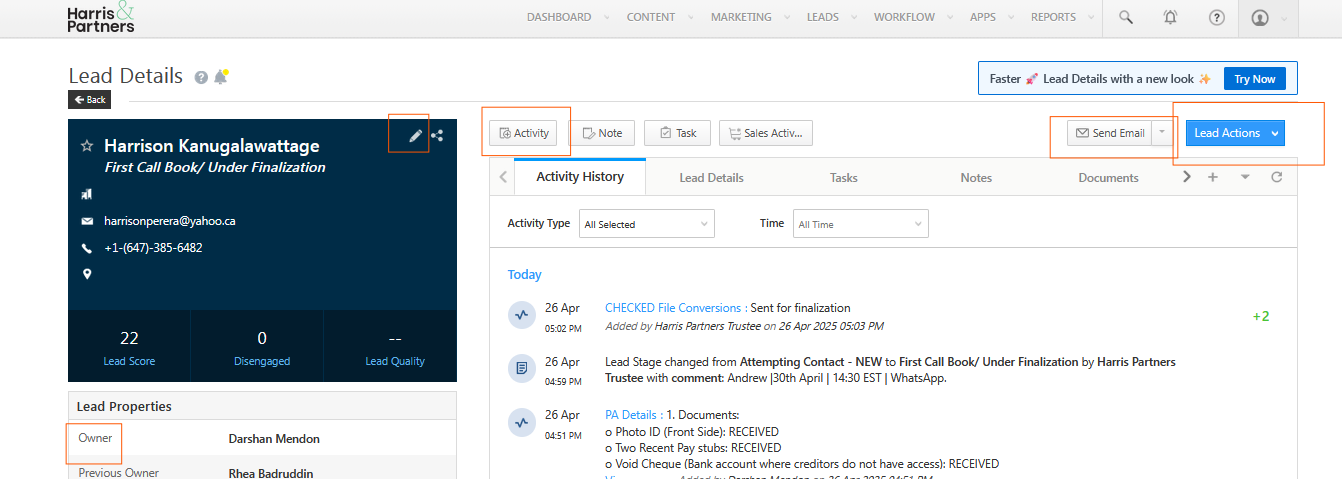Open CHECKED File Conversions activity link

(675, 308)
